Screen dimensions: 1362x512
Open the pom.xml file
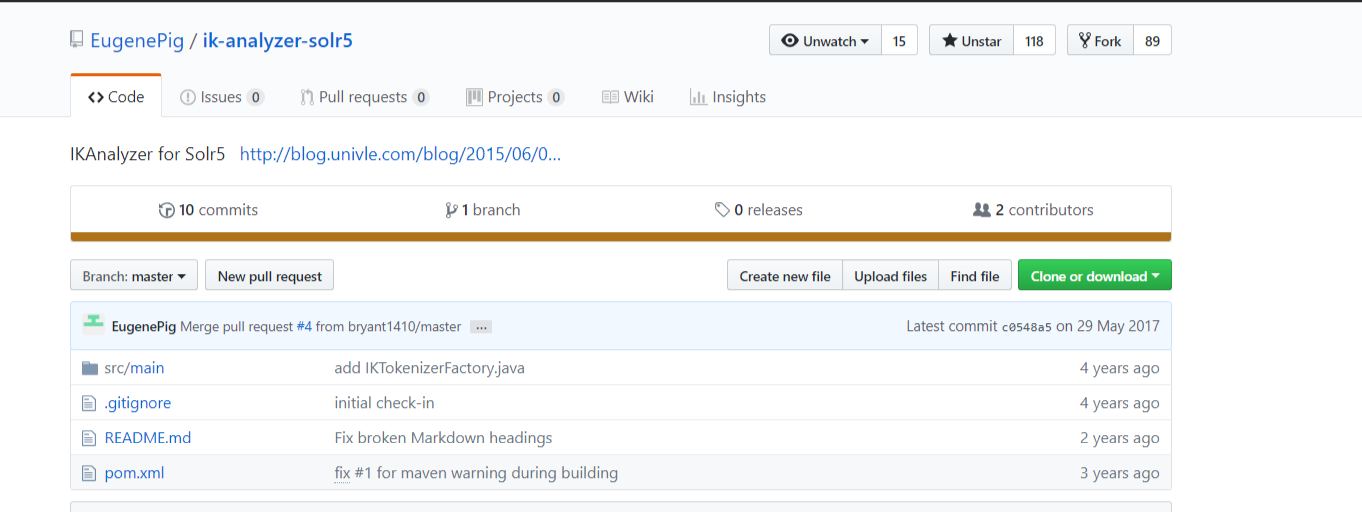point(134,473)
